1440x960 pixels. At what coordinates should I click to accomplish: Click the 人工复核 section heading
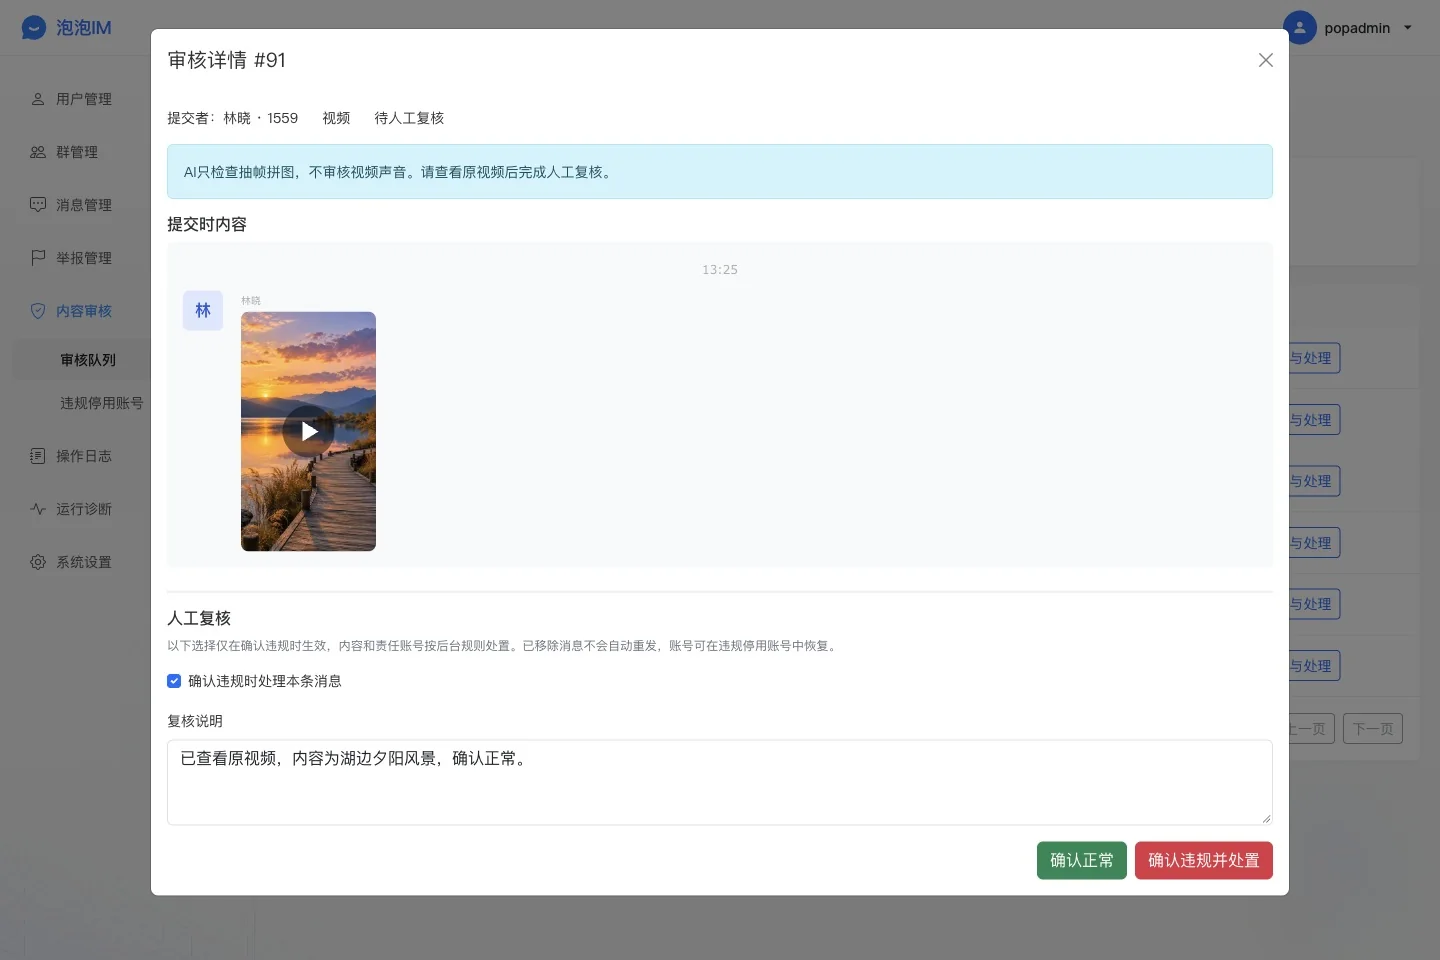pyautogui.click(x=199, y=618)
